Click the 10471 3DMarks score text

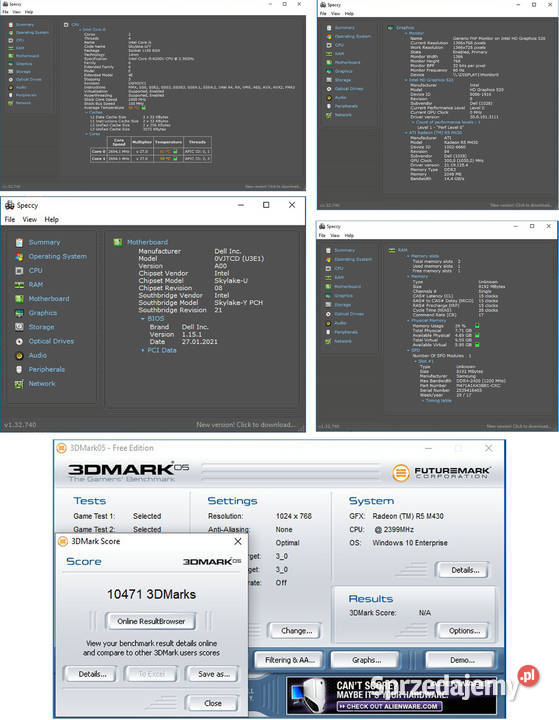[152, 594]
